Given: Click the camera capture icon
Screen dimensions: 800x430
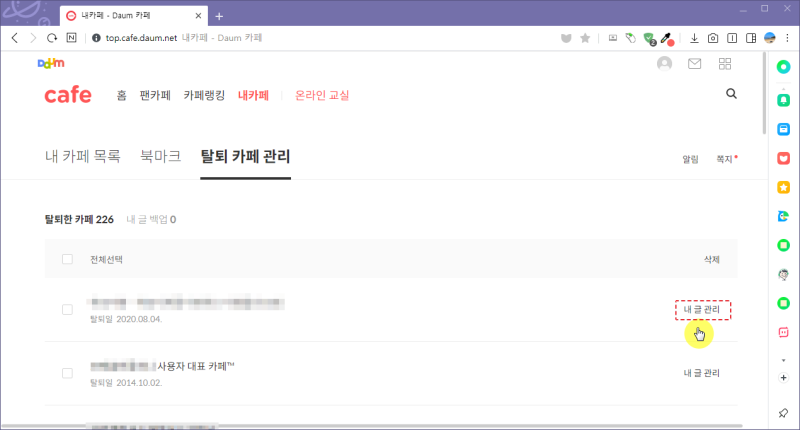Looking at the screenshot, I should [713, 38].
